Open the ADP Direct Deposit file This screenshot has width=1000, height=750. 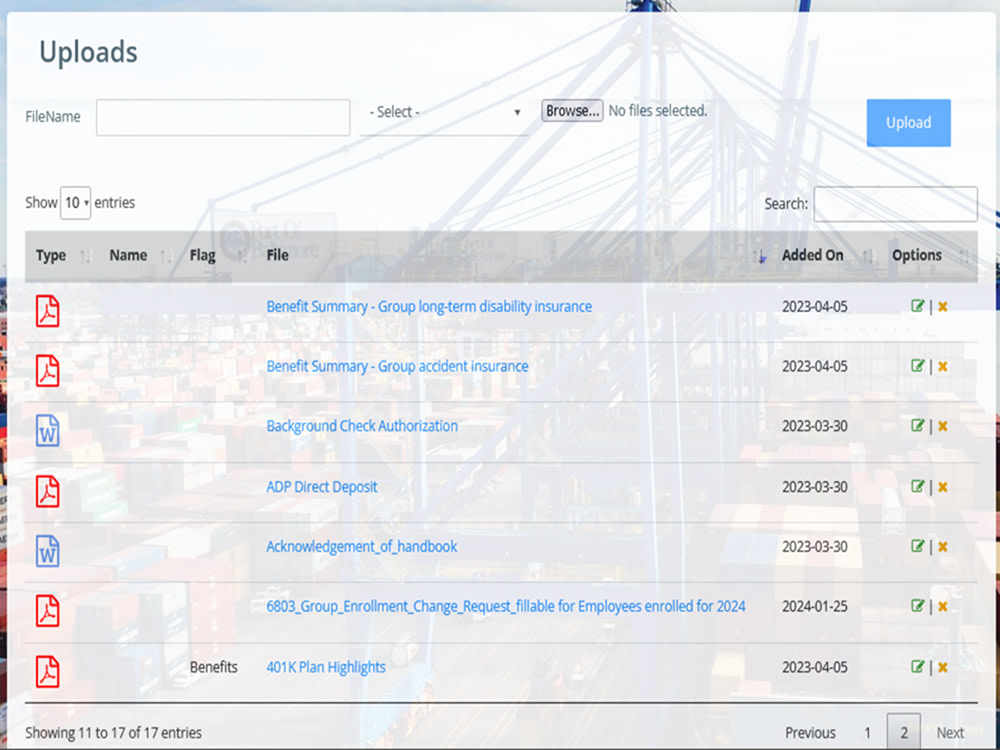pos(321,487)
